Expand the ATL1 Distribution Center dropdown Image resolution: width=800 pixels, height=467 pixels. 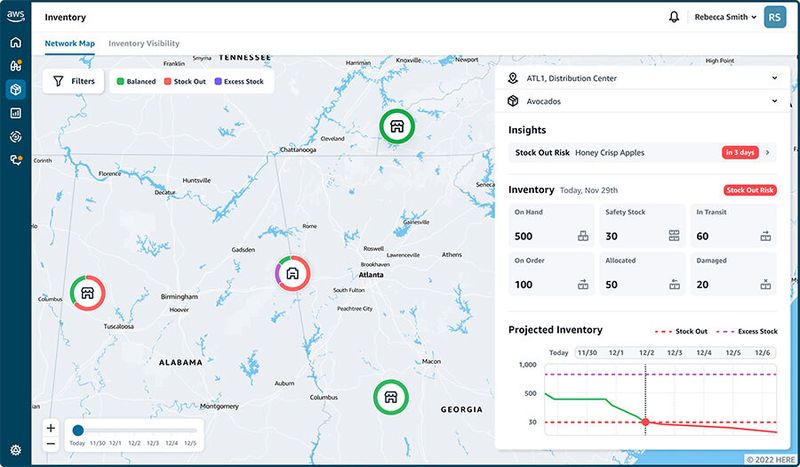642,78
